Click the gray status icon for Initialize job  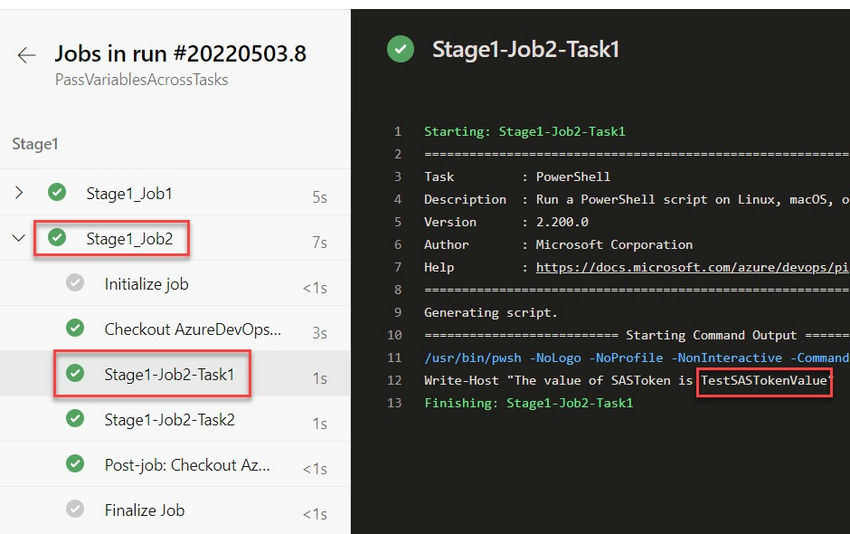(x=75, y=282)
